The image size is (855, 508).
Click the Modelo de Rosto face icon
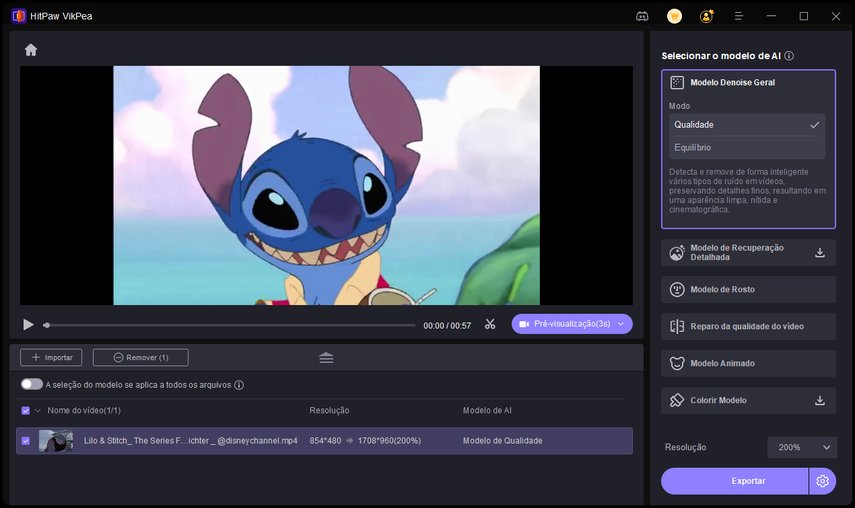677,289
